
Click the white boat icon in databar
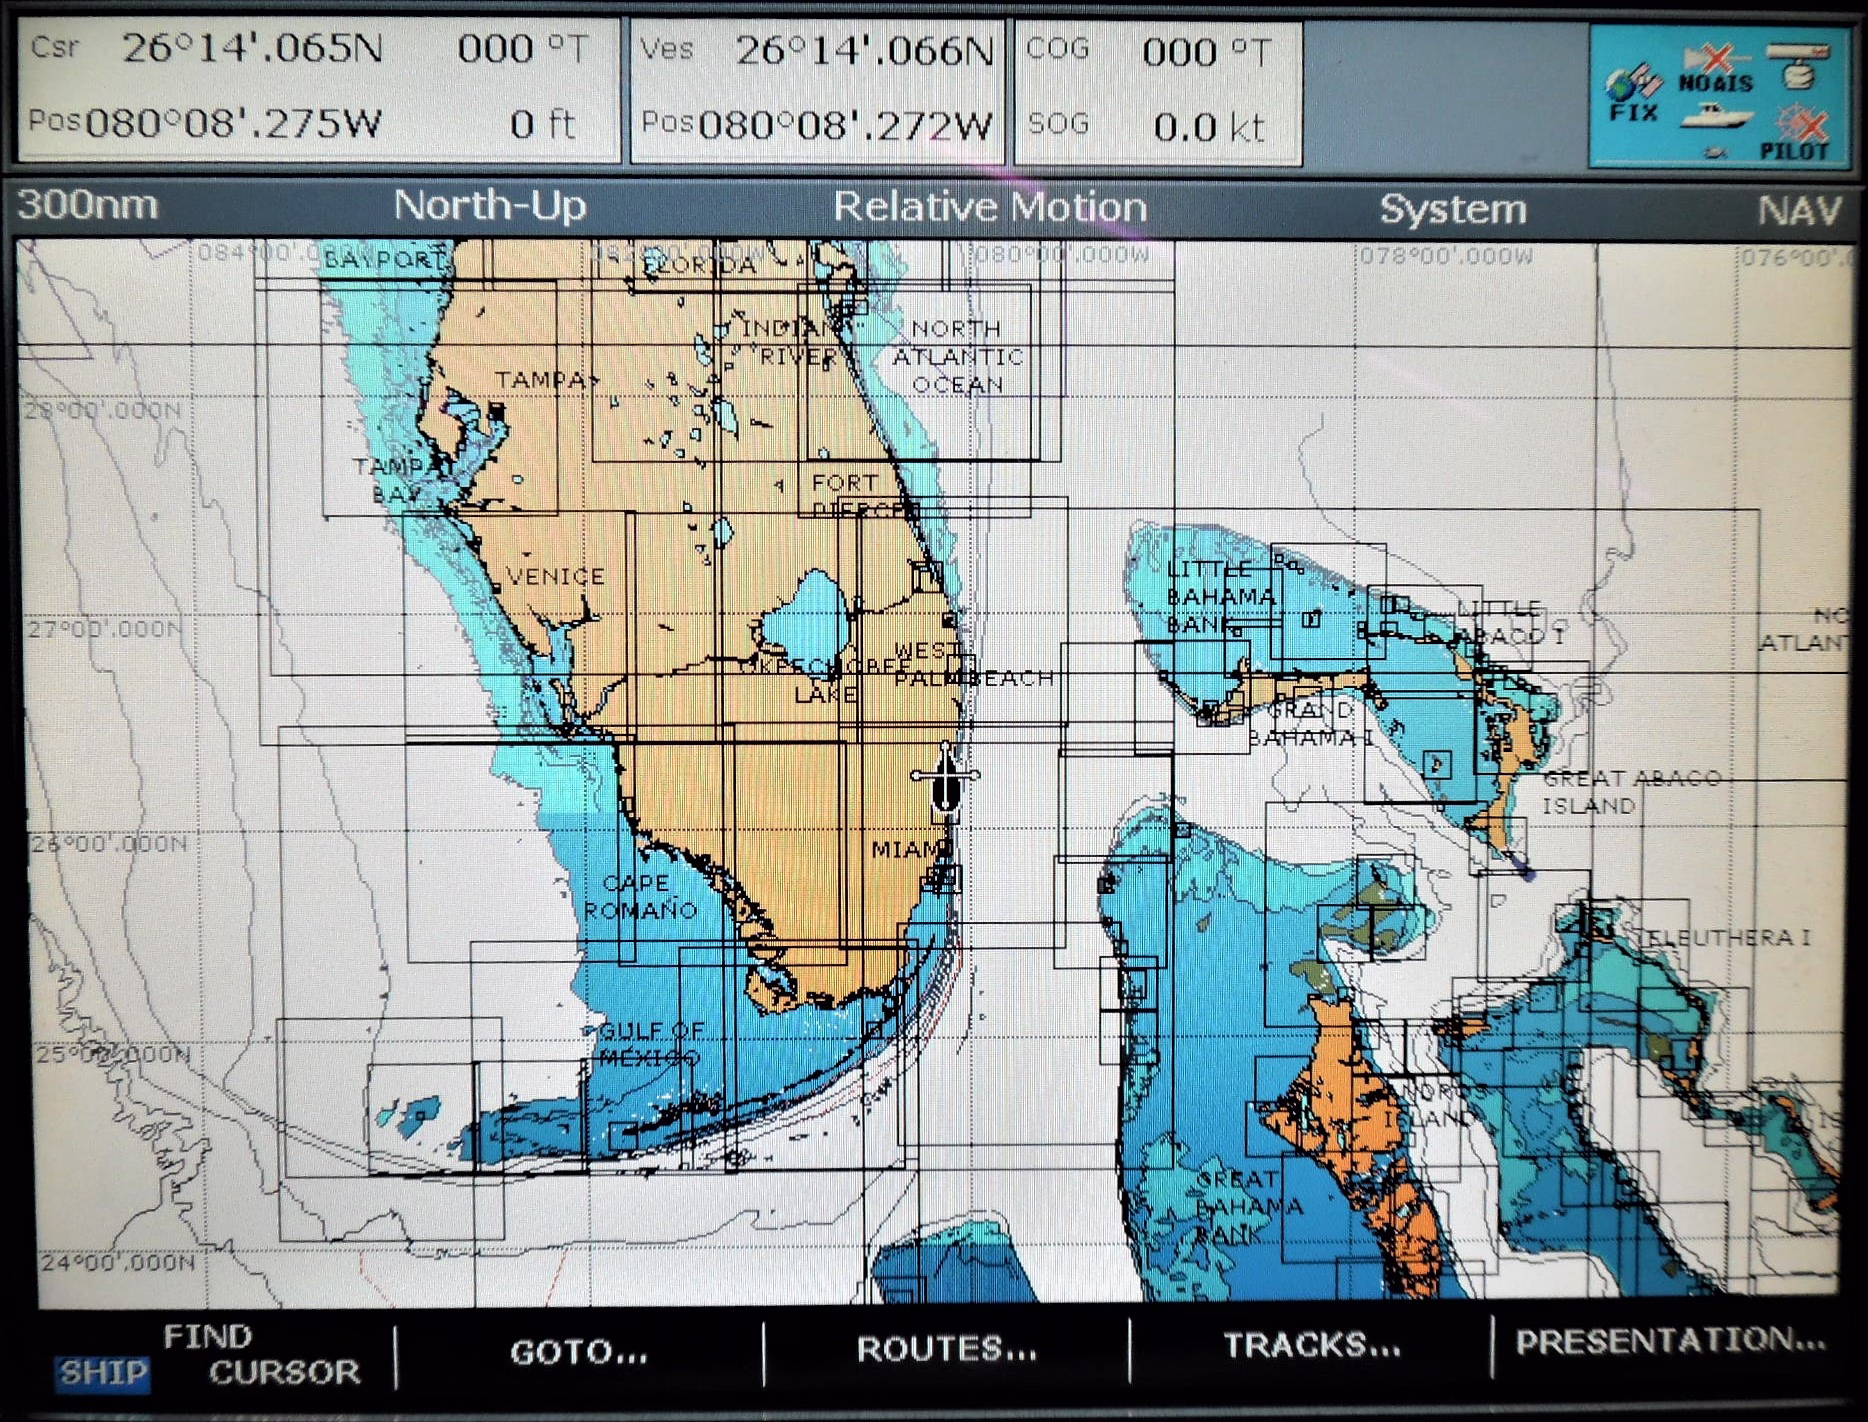click(x=1716, y=118)
